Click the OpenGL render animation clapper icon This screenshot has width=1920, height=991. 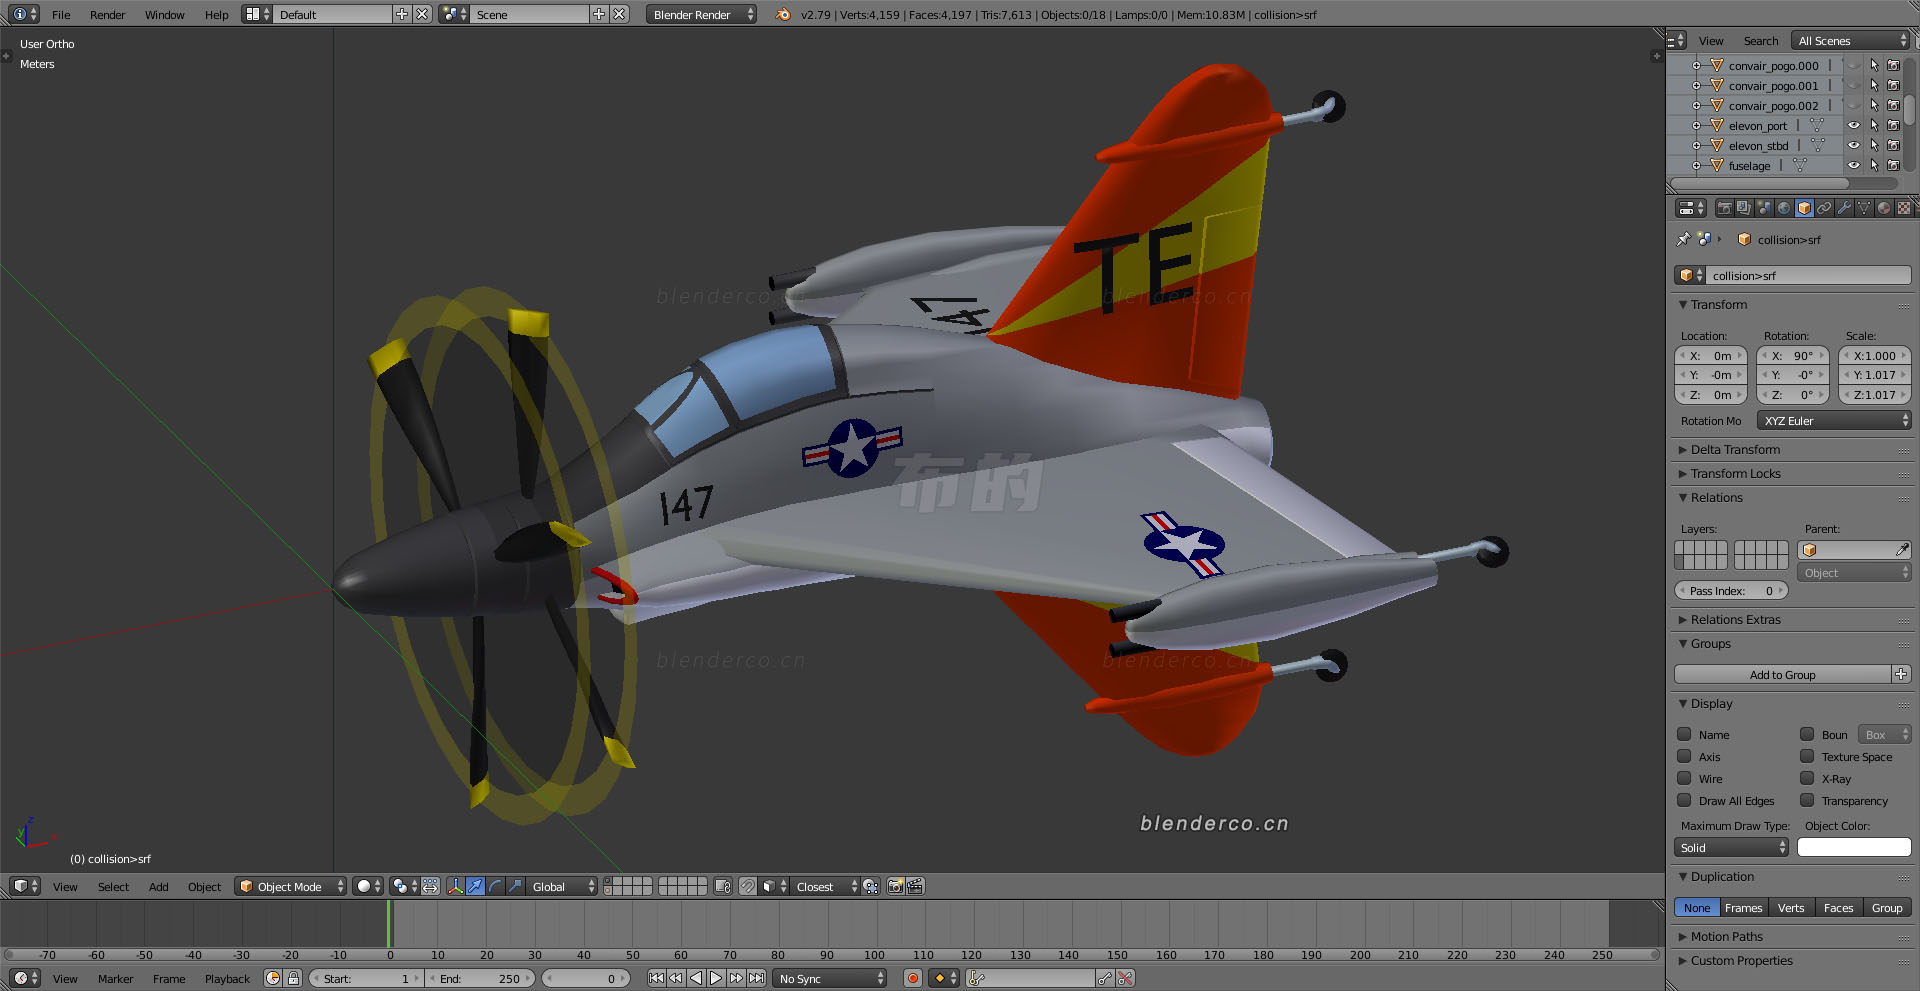[x=915, y=886]
